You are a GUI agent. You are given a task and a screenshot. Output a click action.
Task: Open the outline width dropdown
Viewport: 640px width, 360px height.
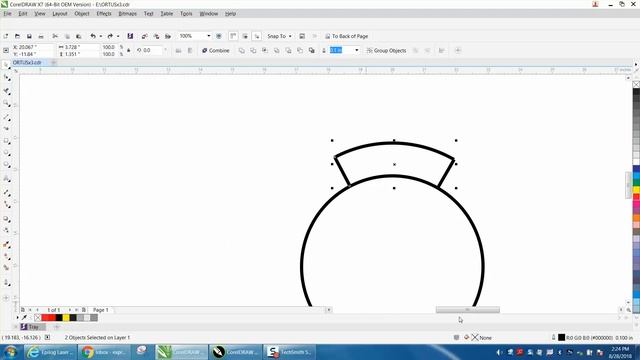point(357,50)
